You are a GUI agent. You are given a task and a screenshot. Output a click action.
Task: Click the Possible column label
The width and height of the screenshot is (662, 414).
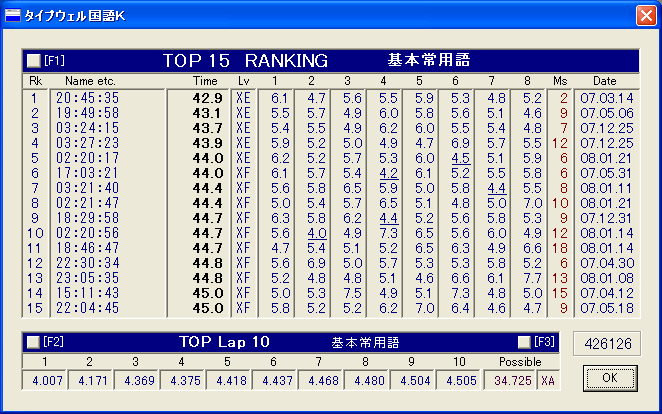point(520,362)
